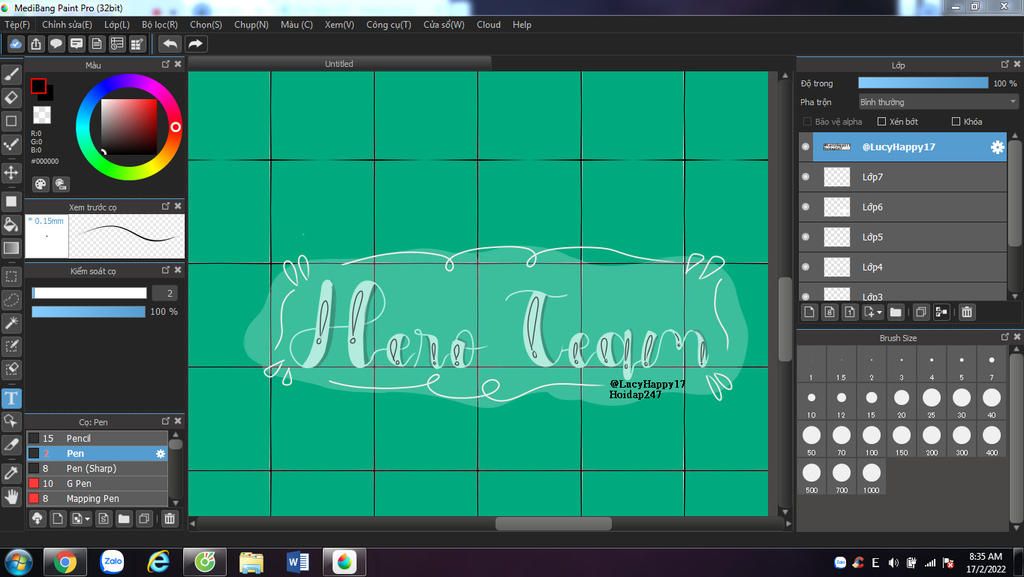Undock the Brush Size panel
The image size is (1024, 577).
(1004, 337)
